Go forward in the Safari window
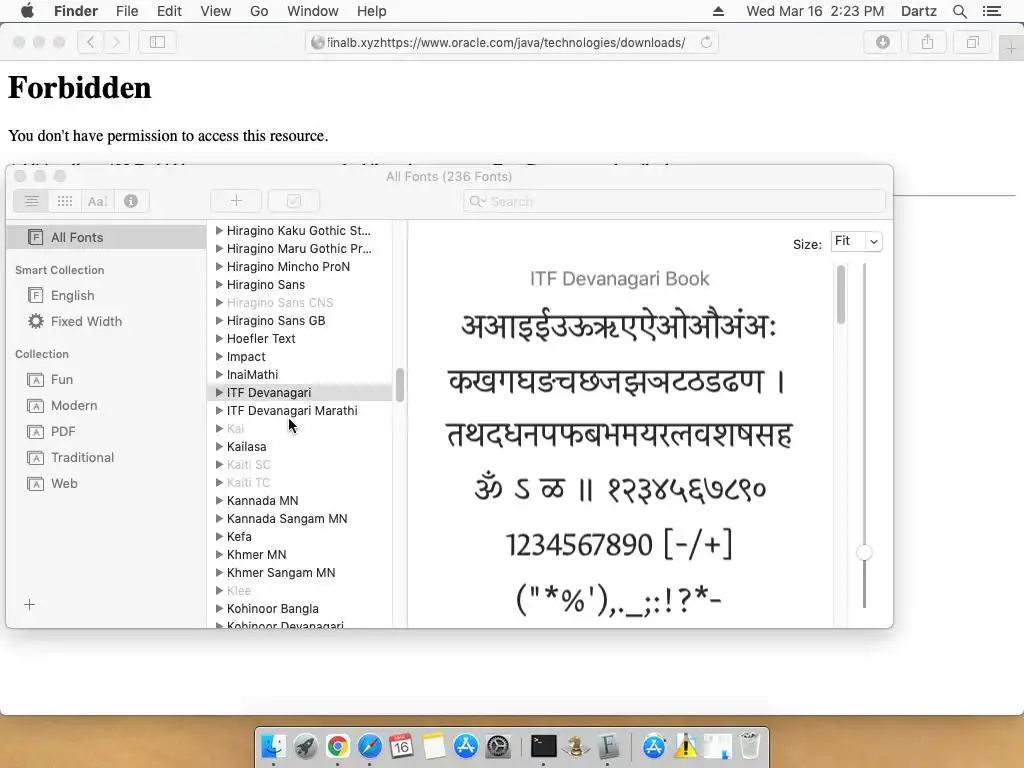1024x768 pixels. click(x=116, y=42)
